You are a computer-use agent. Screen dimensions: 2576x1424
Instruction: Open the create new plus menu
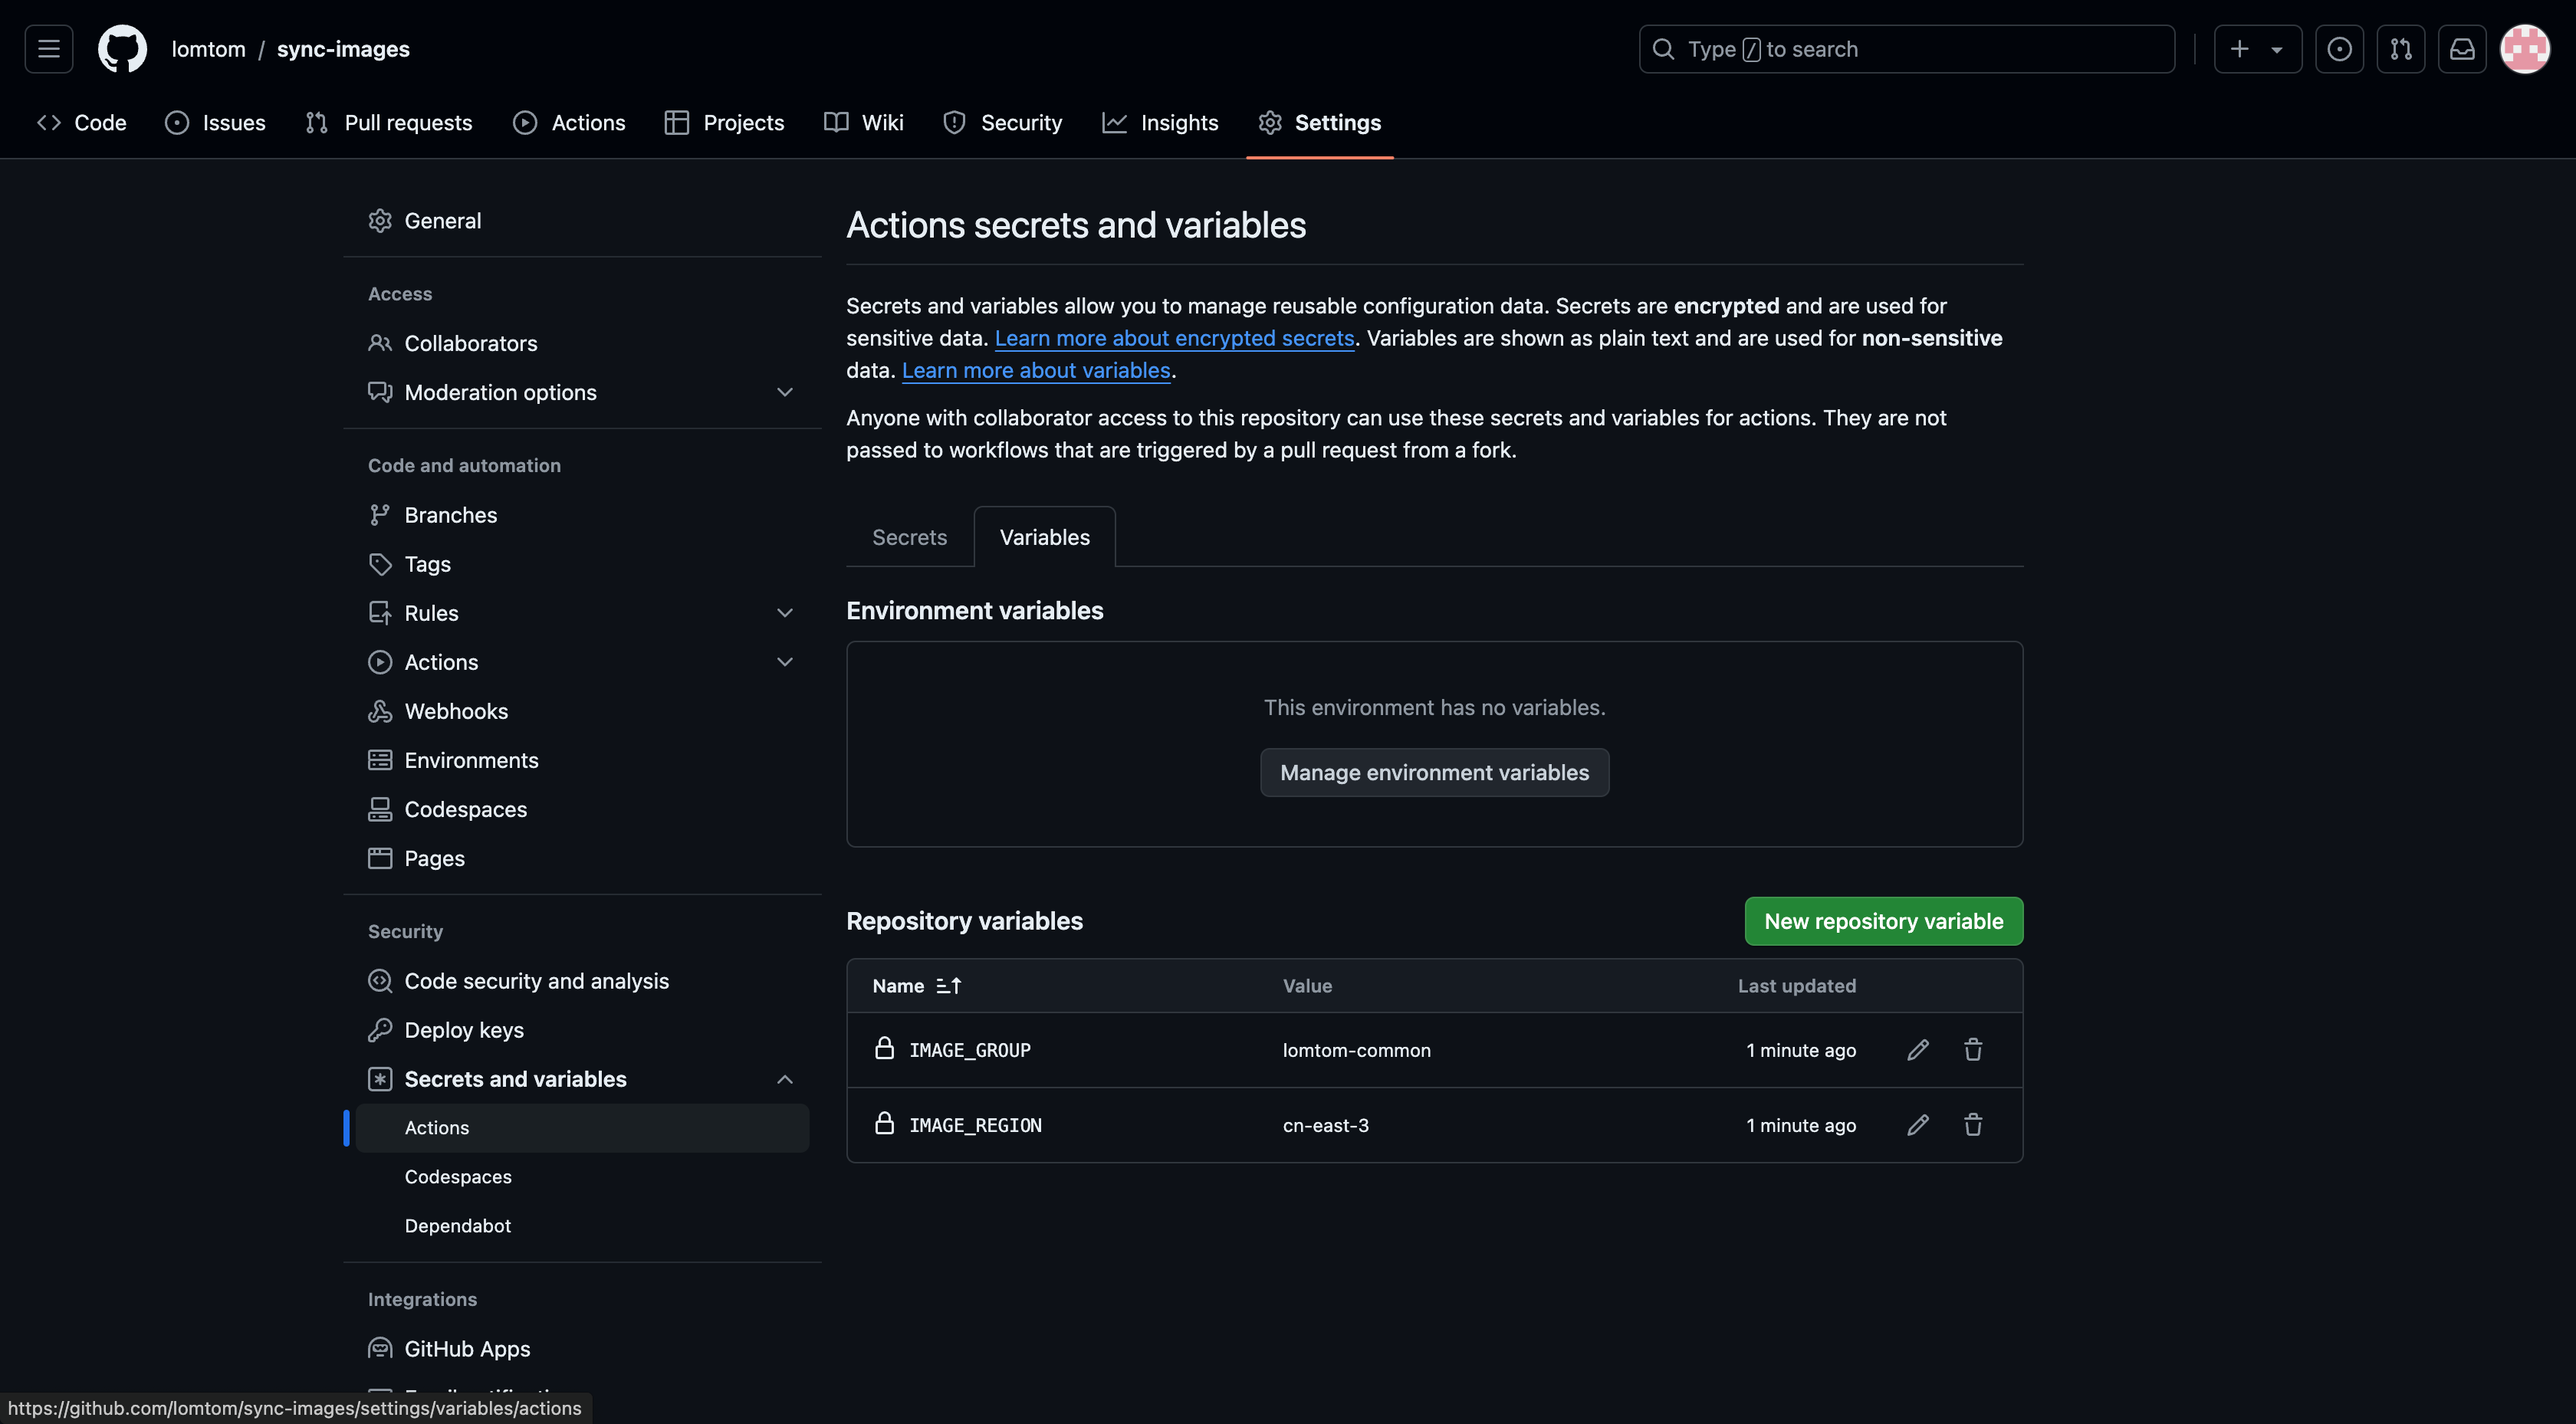pos(2257,49)
